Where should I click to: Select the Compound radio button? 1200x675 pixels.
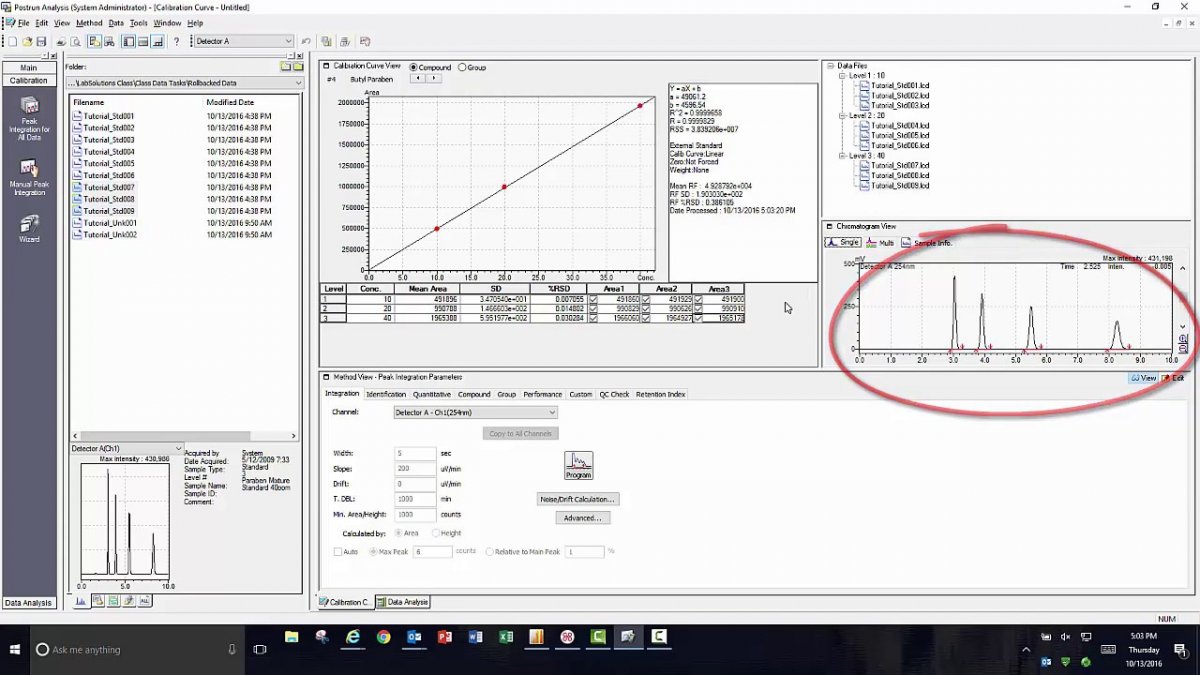(x=414, y=67)
